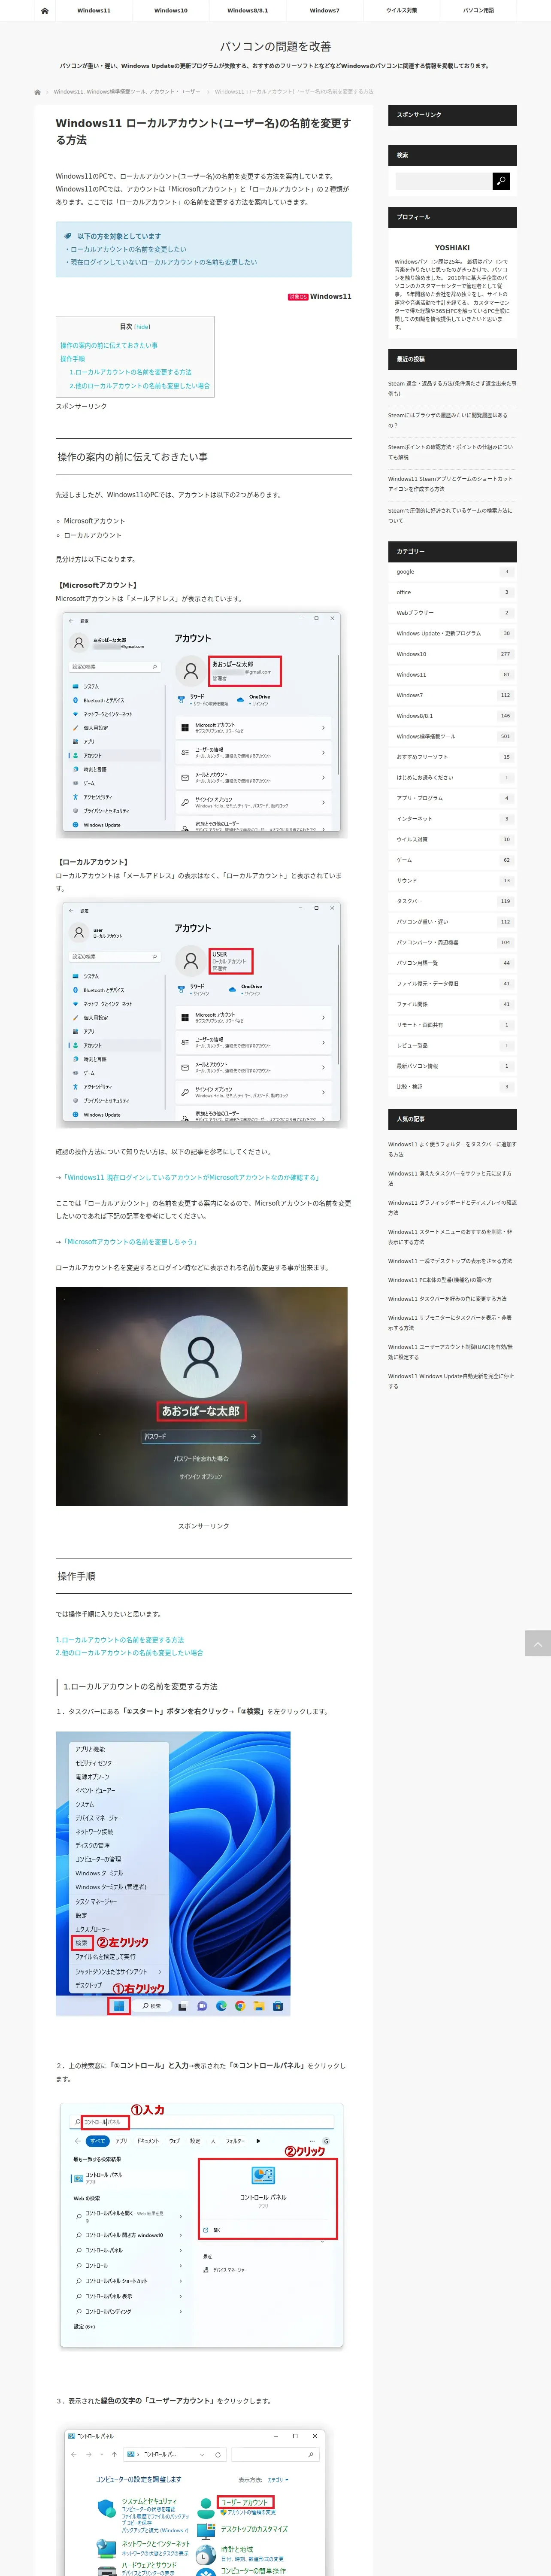Open popular article タスクバーを好みの色に変更する方法
Screen dimensions: 551x2576
[447, 1299]
